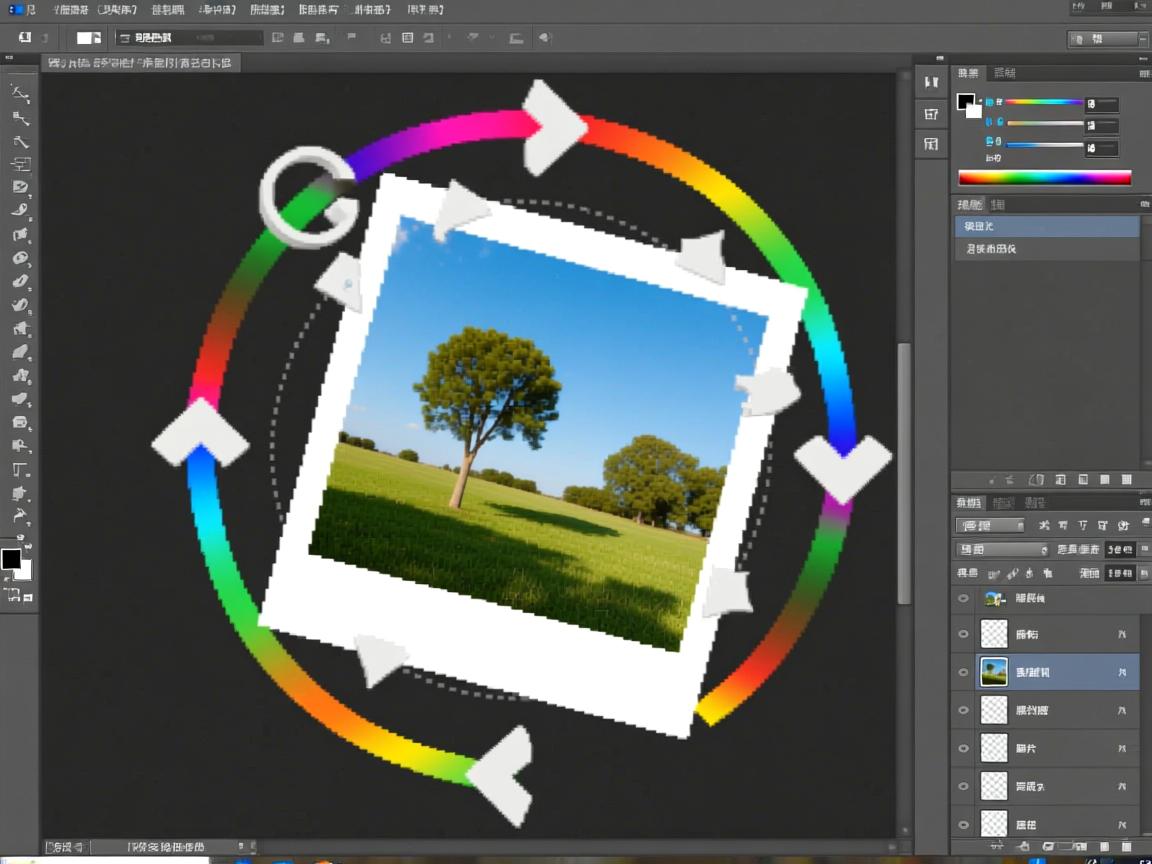
Task: Click the rainbow color spectrum bar
Action: coord(1044,178)
